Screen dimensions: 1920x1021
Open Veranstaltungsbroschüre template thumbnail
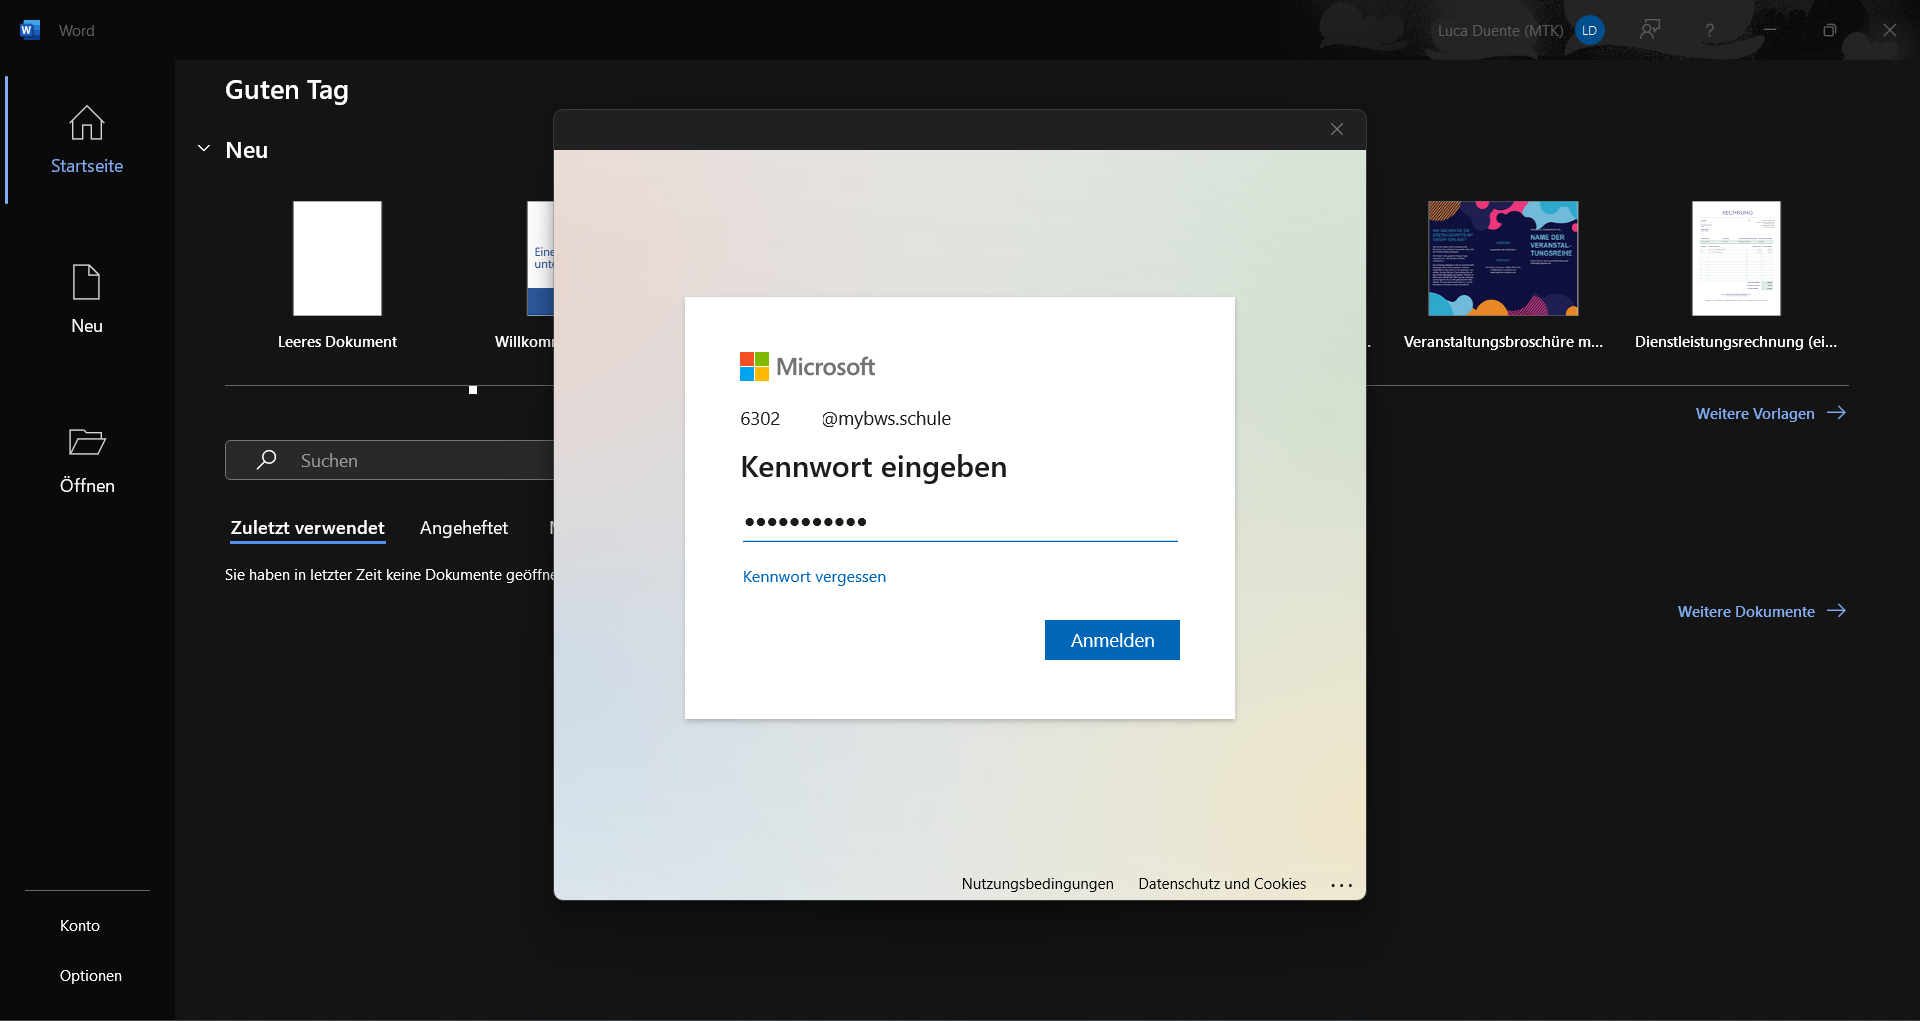1503,259
